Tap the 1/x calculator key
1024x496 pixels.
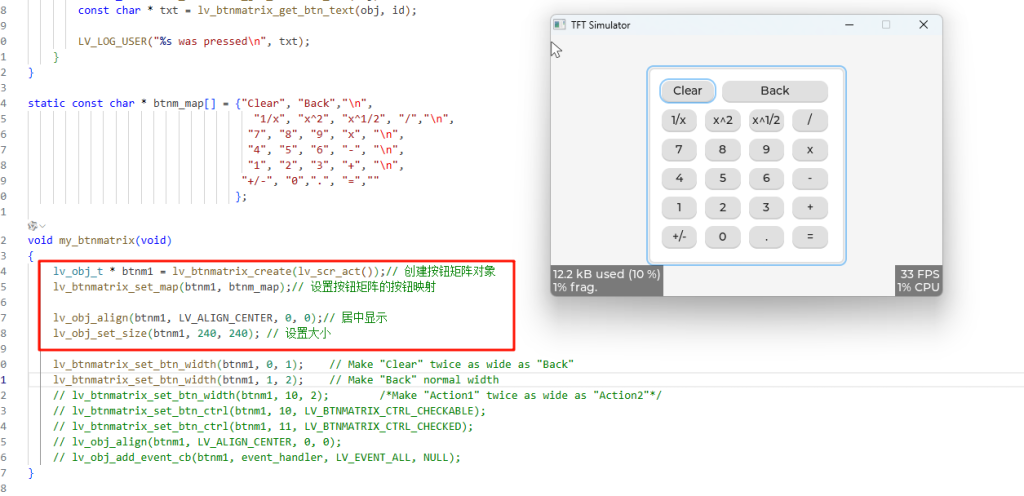[x=679, y=120]
